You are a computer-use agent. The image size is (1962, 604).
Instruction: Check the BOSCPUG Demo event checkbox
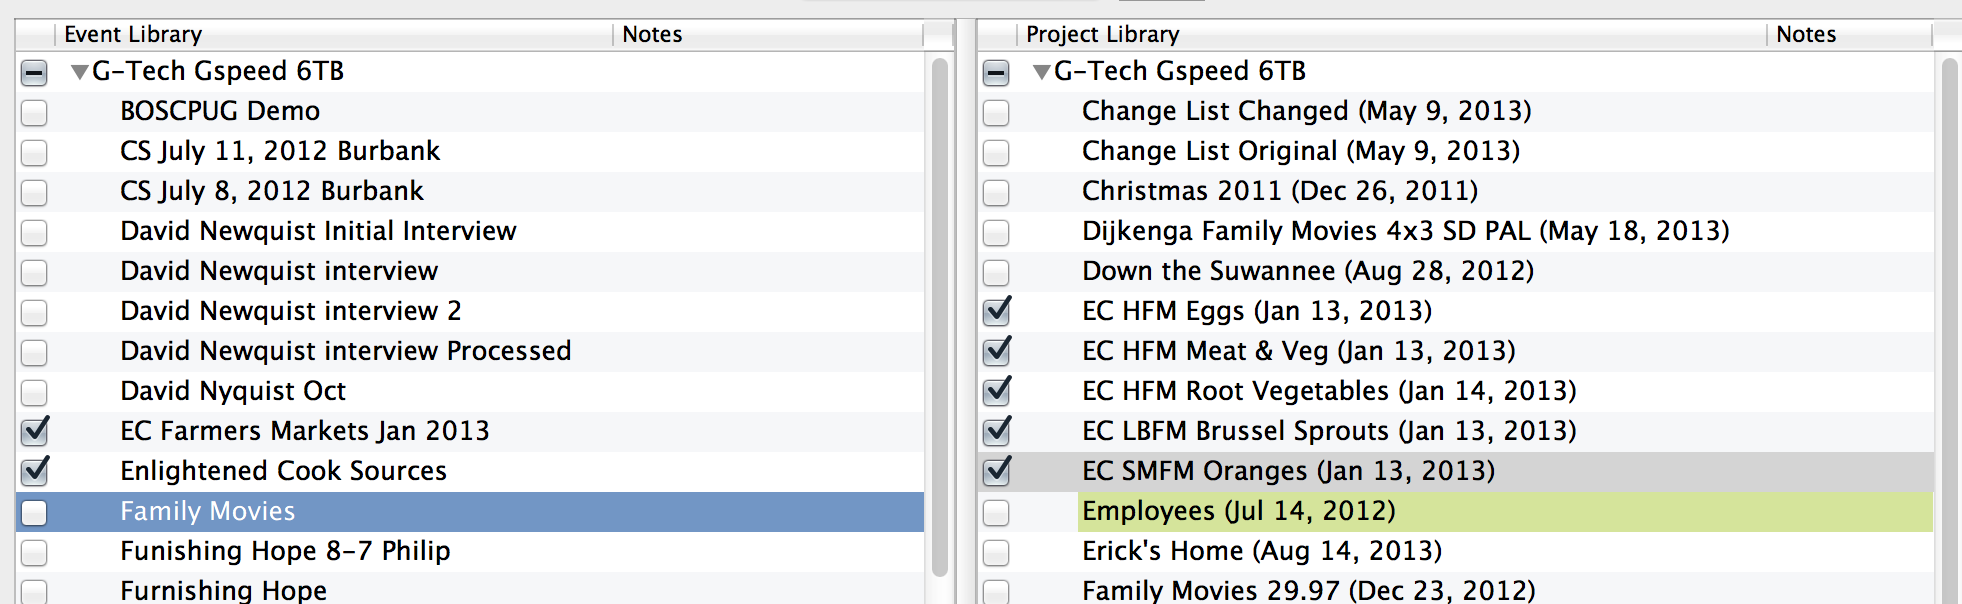tap(34, 112)
